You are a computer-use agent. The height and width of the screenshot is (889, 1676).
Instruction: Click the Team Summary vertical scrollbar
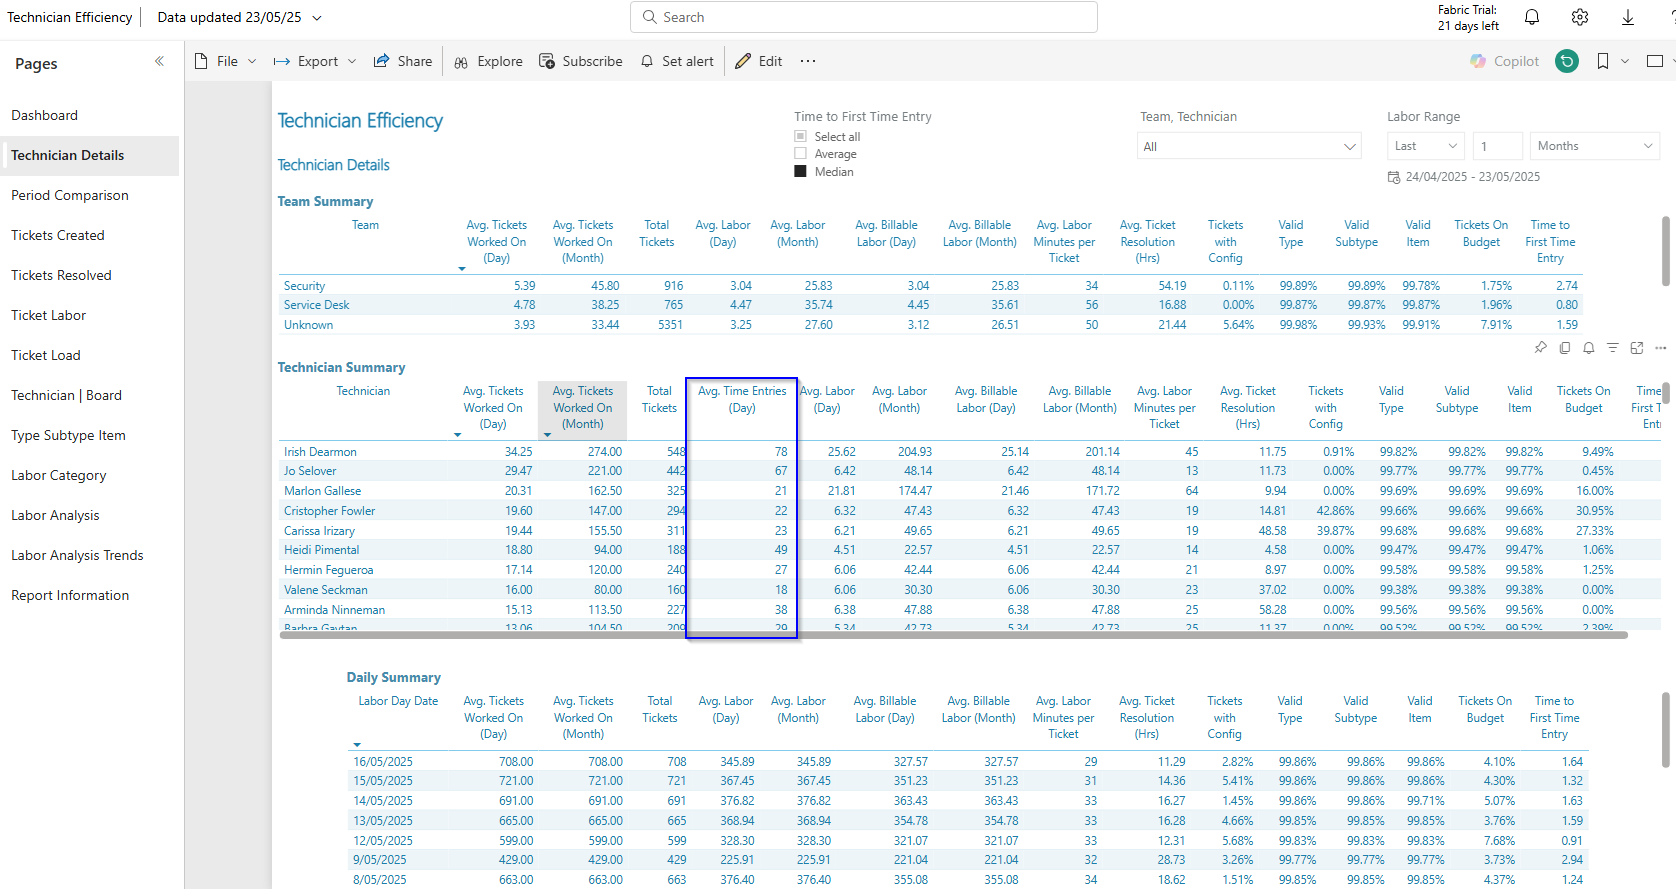click(x=1665, y=251)
